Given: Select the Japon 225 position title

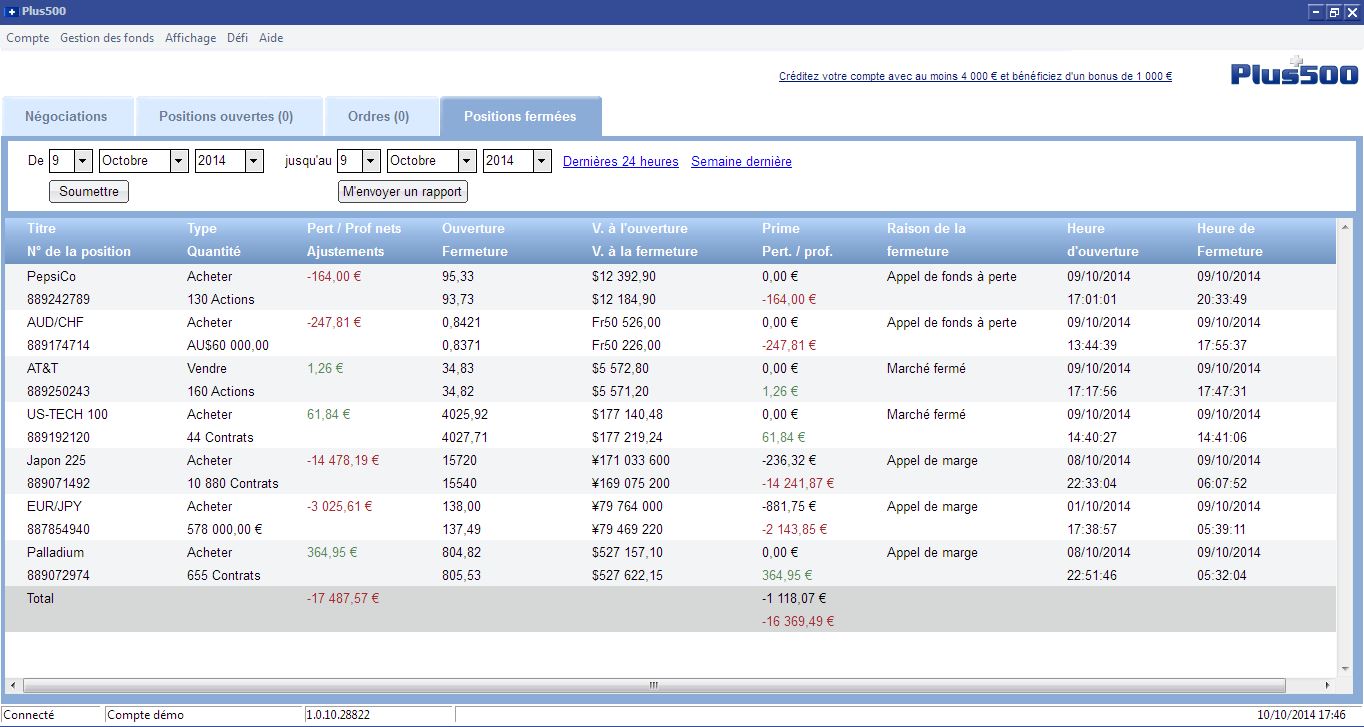Looking at the screenshot, I should pyautogui.click(x=56, y=460).
